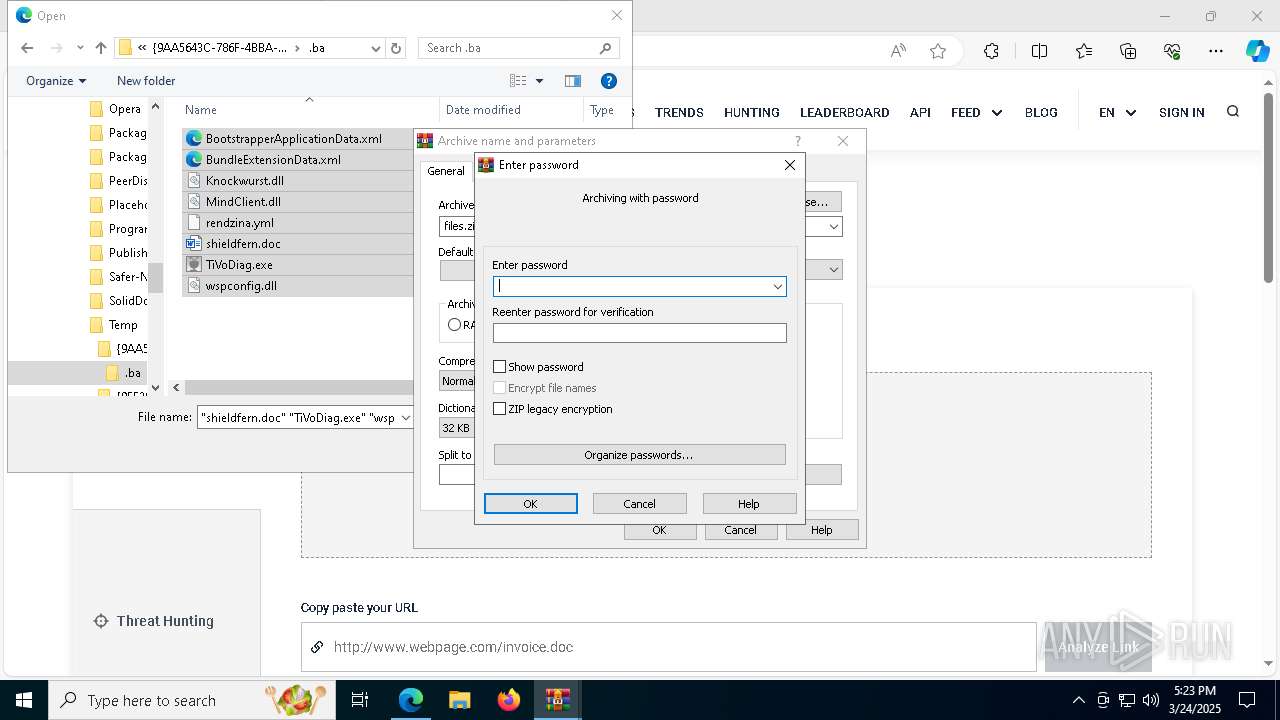
Task: Open Threat Hunting in sidebar
Action: [153, 621]
